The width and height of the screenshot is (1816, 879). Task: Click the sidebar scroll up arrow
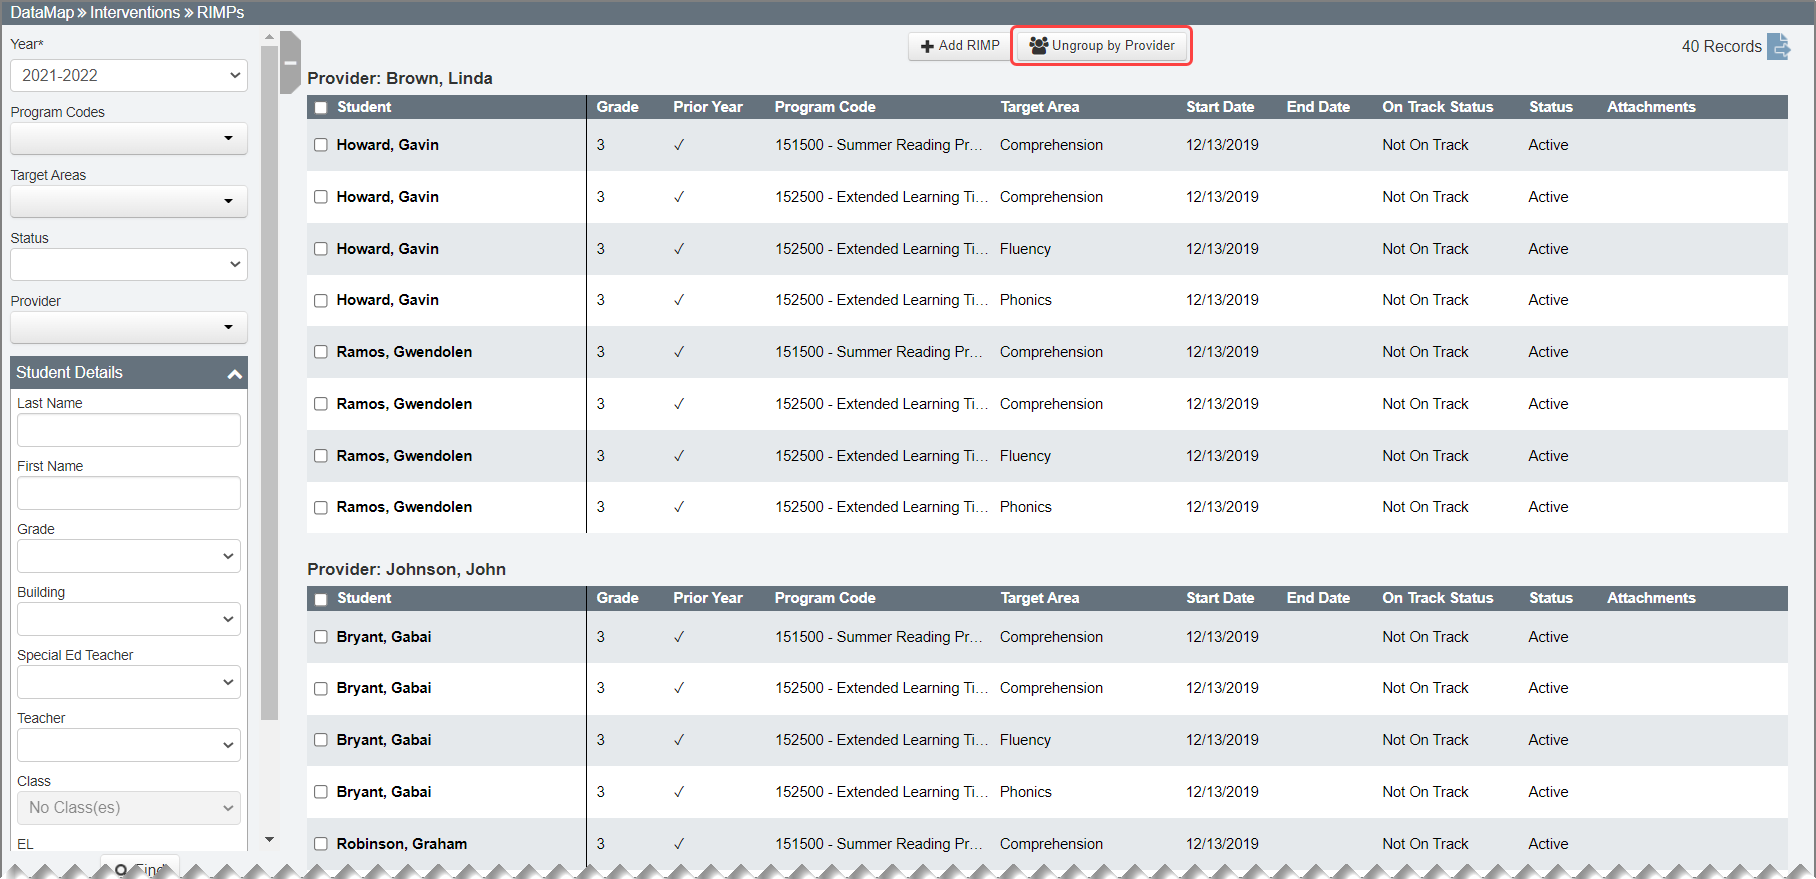tap(269, 37)
